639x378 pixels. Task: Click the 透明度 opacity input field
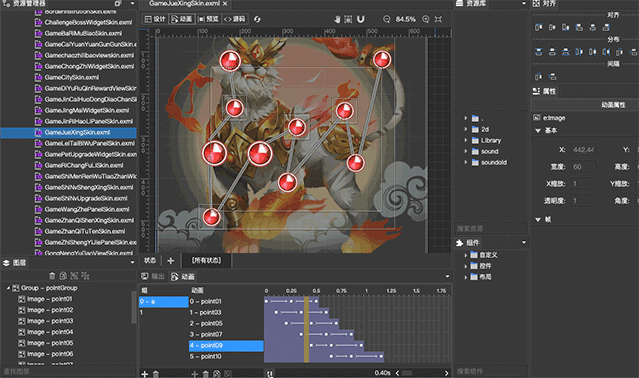pyautogui.click(x=583, y=201)
